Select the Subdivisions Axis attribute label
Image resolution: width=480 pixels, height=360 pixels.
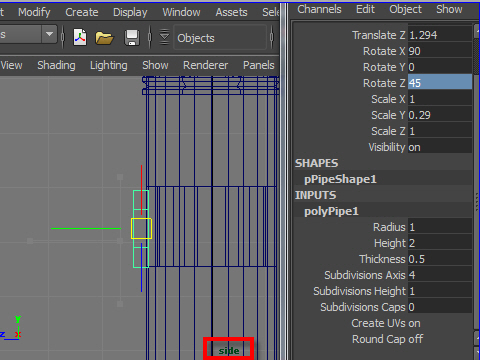[x=365, y=275]
